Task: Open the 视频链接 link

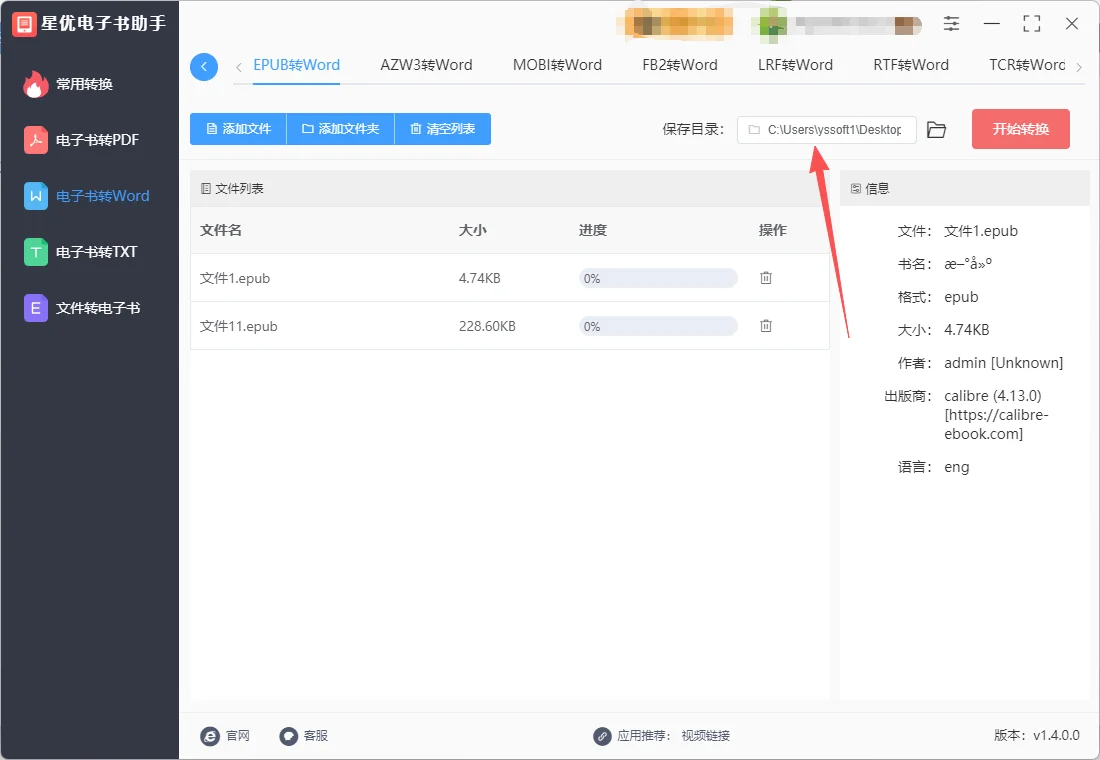Action: pos(706,736)
